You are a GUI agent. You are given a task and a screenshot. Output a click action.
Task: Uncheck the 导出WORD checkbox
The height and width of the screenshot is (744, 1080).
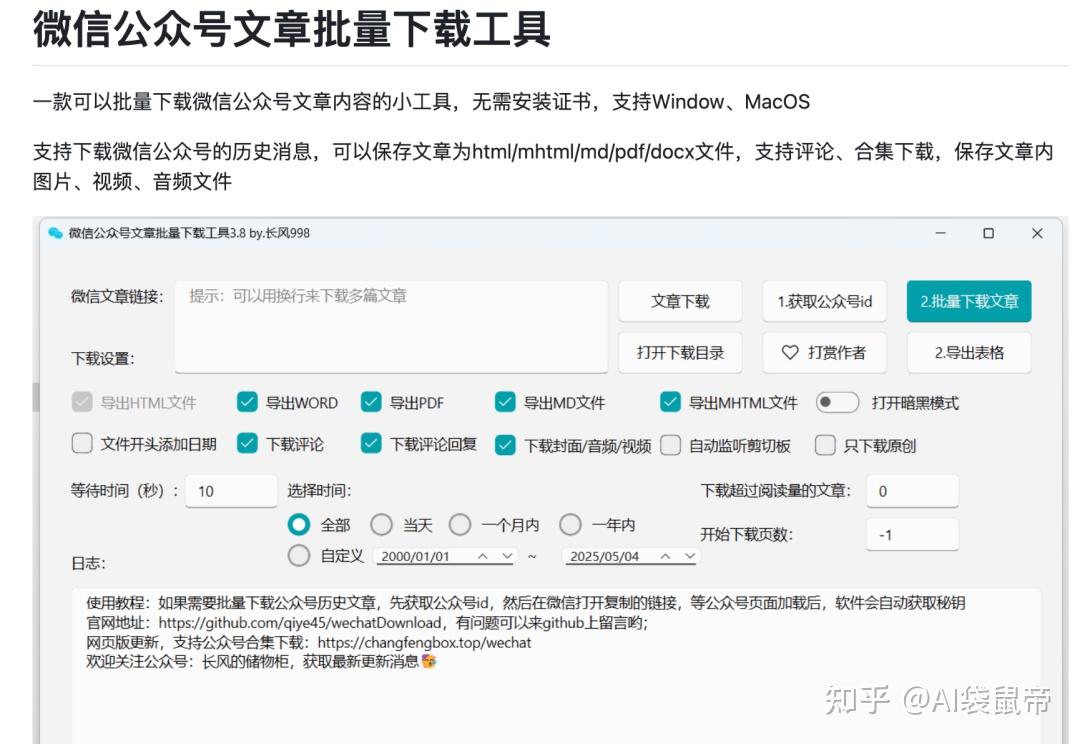[247, 402]
